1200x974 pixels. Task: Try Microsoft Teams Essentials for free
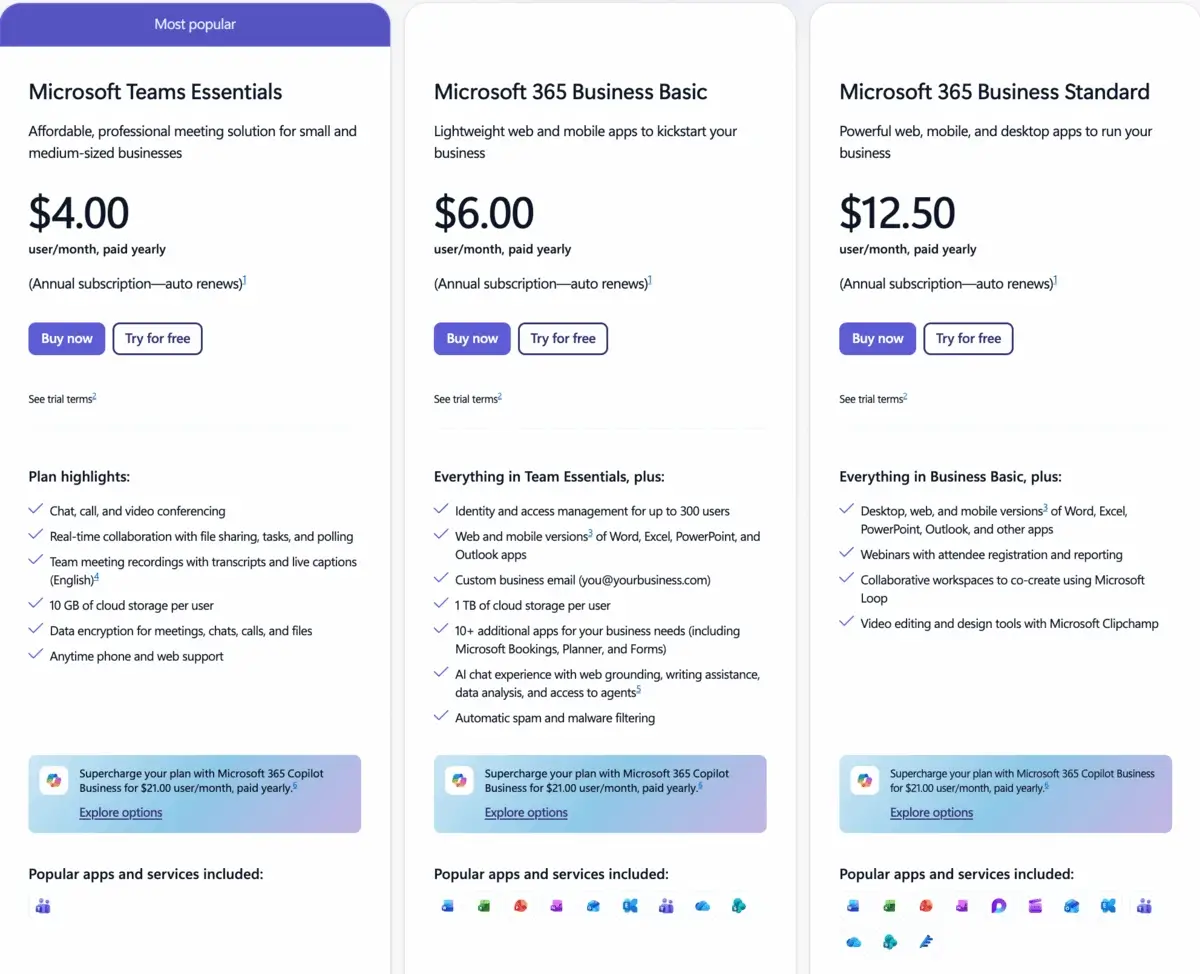point(157,338)
